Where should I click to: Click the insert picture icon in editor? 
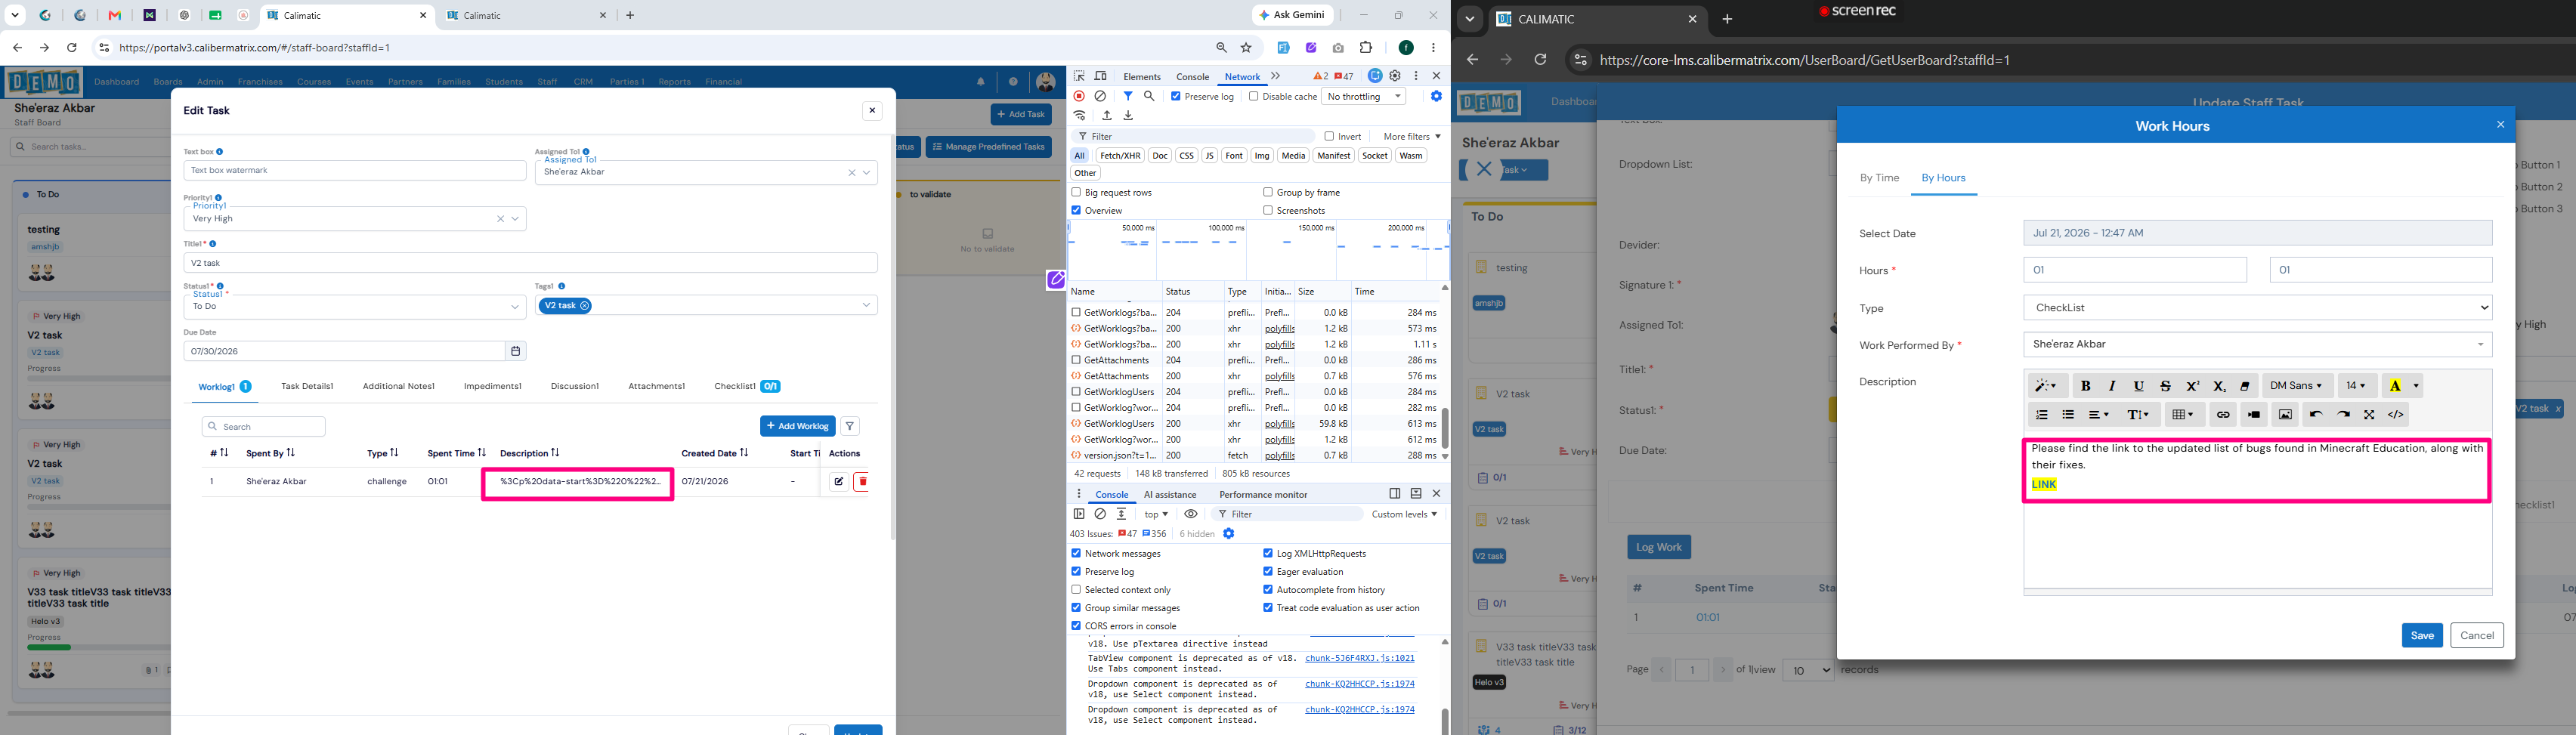2285,415
